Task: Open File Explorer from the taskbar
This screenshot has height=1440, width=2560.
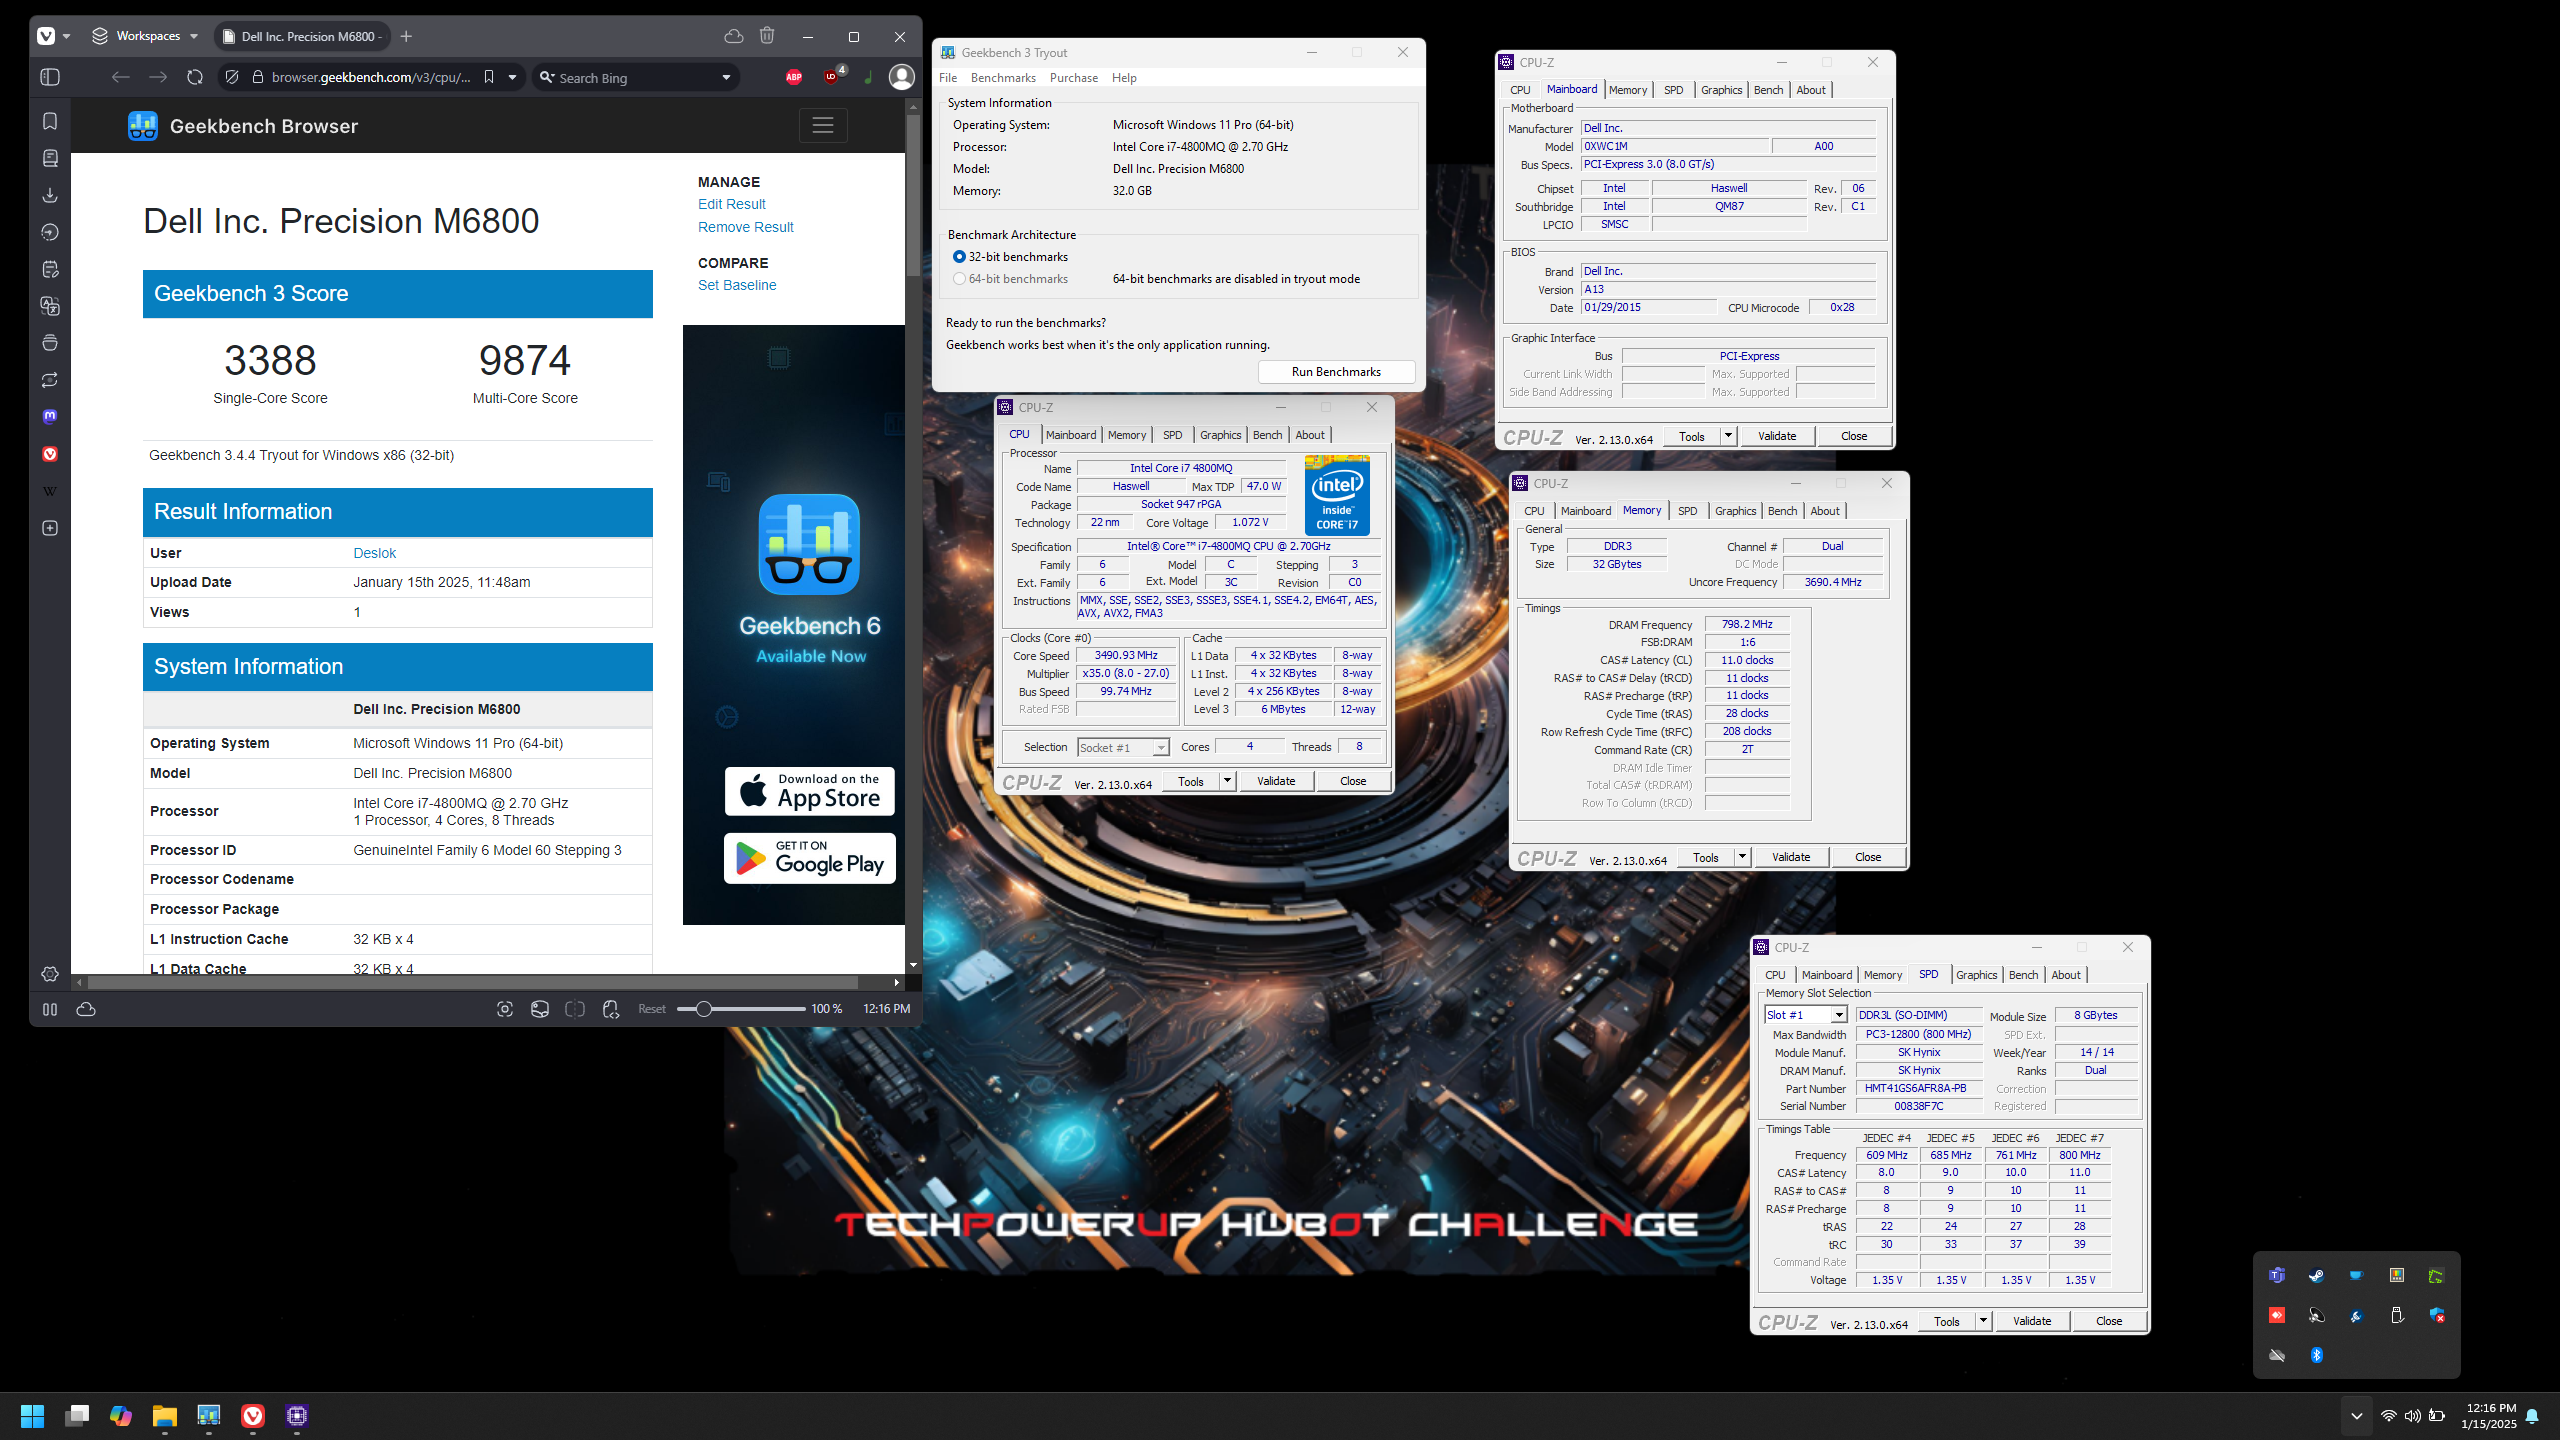Action: (164, 1415)
